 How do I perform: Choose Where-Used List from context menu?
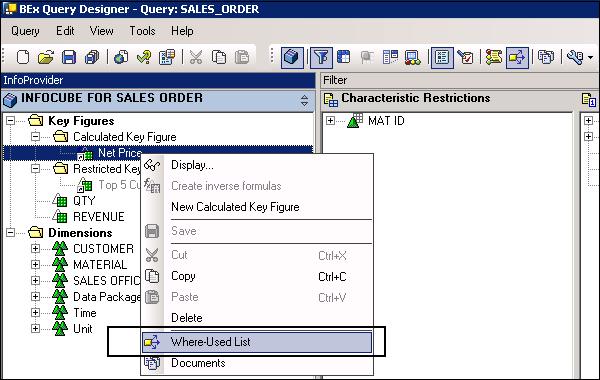[x=257, y=342]
